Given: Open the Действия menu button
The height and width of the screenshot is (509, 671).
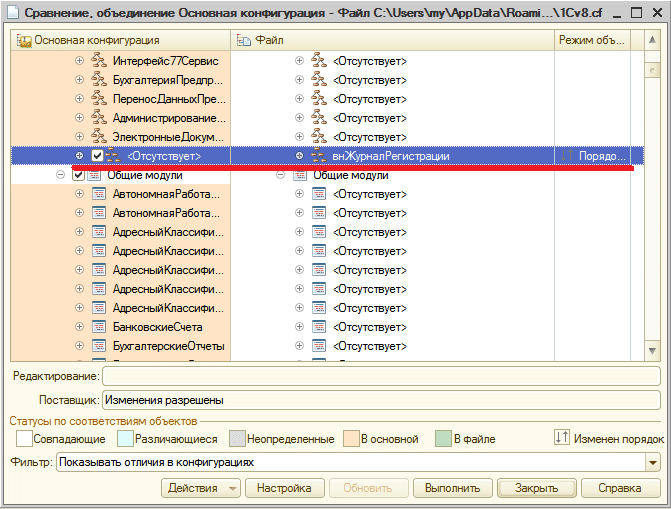Looking at the screenshot, I should click(x=200, y=488).
